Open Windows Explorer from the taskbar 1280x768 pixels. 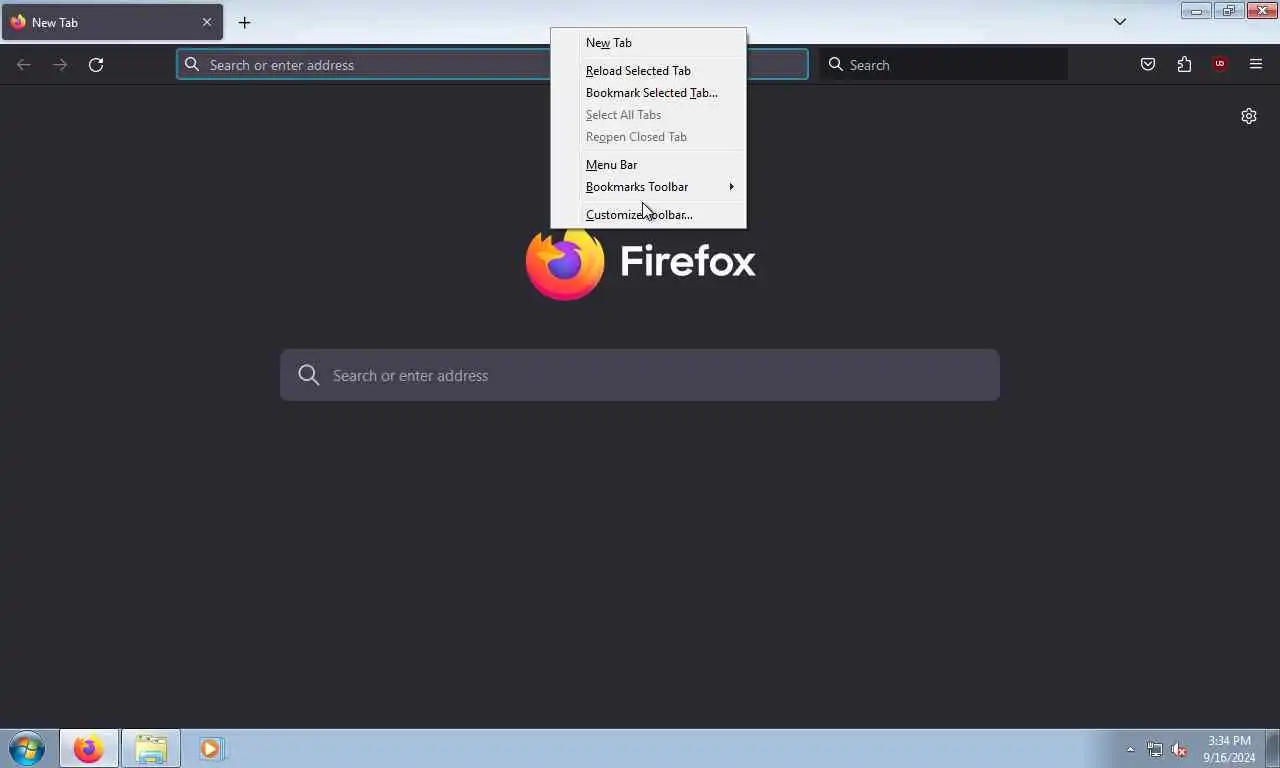(x=151, y=748)
